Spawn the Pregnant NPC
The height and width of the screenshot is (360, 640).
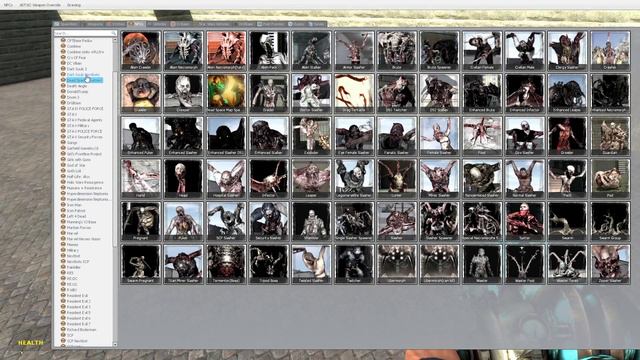tap(141, 221)
